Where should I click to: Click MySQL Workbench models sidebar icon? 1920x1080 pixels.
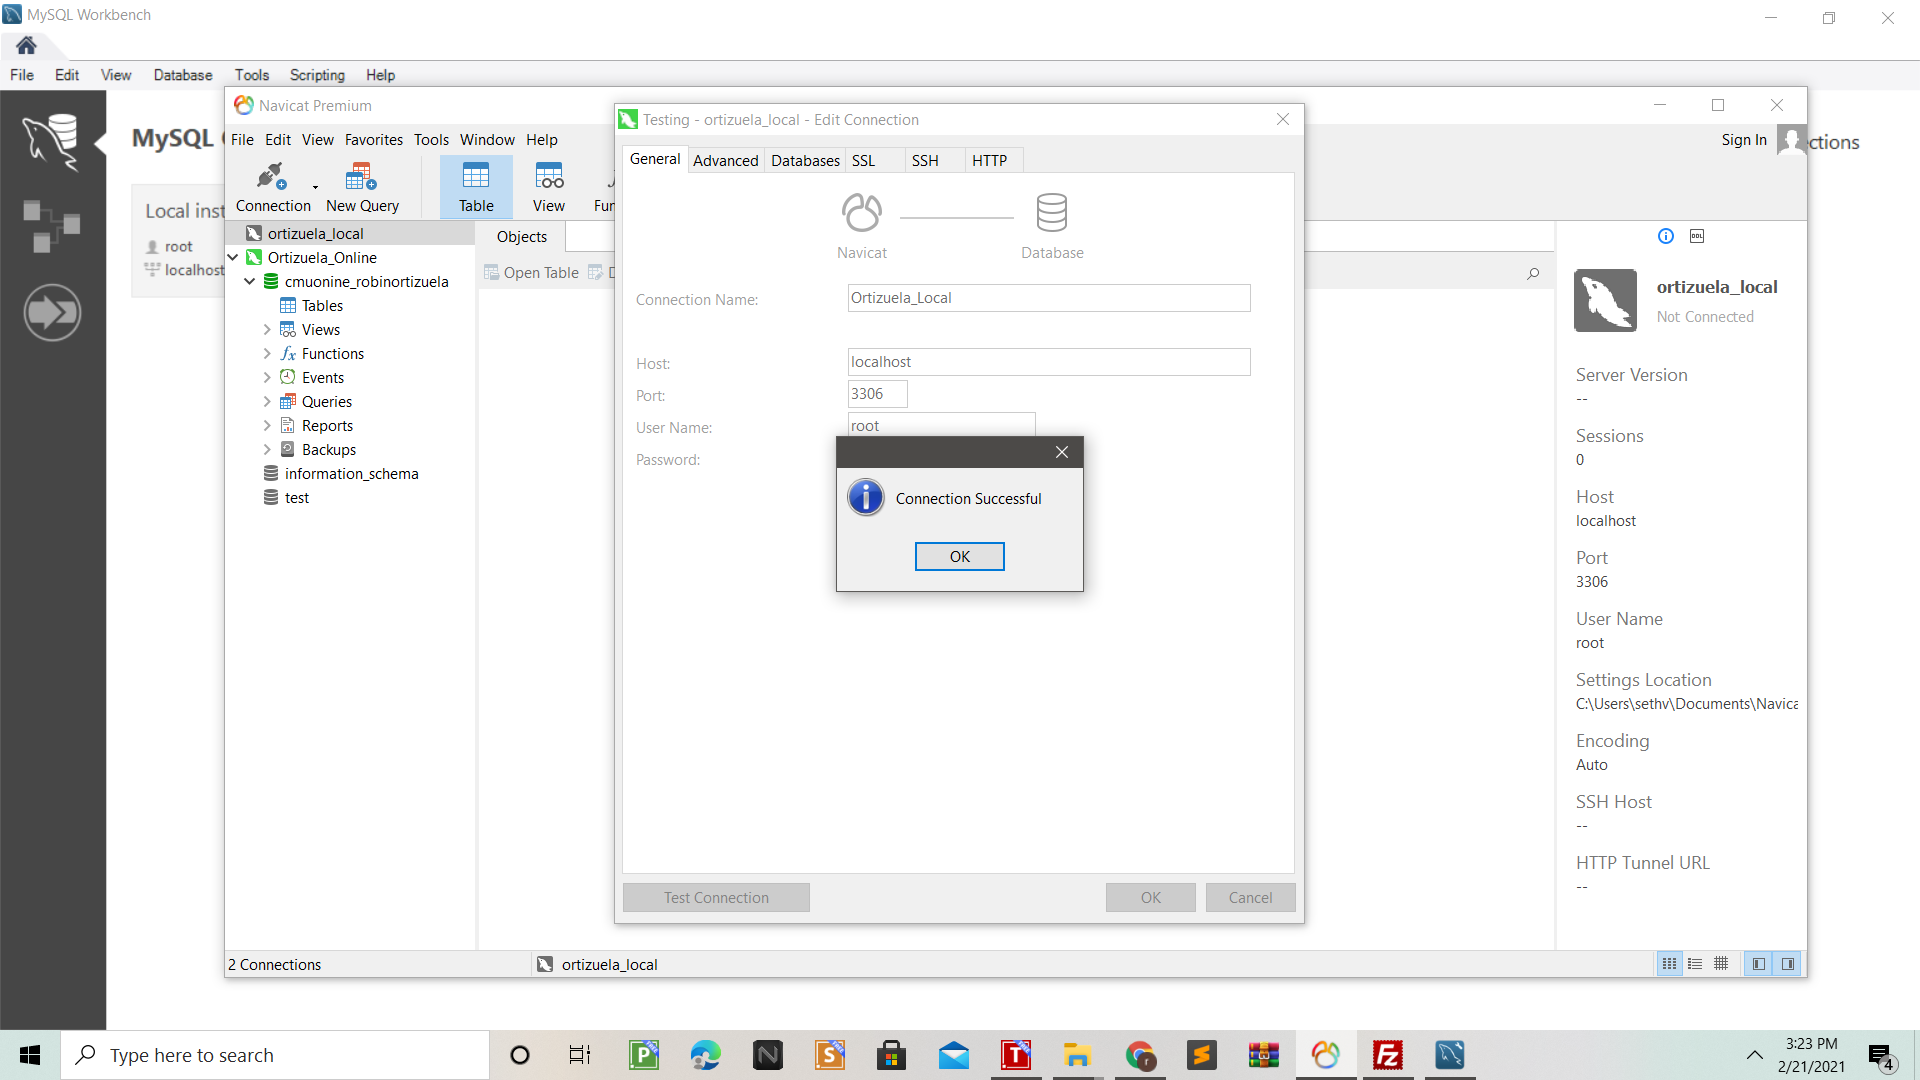[52, 225]
